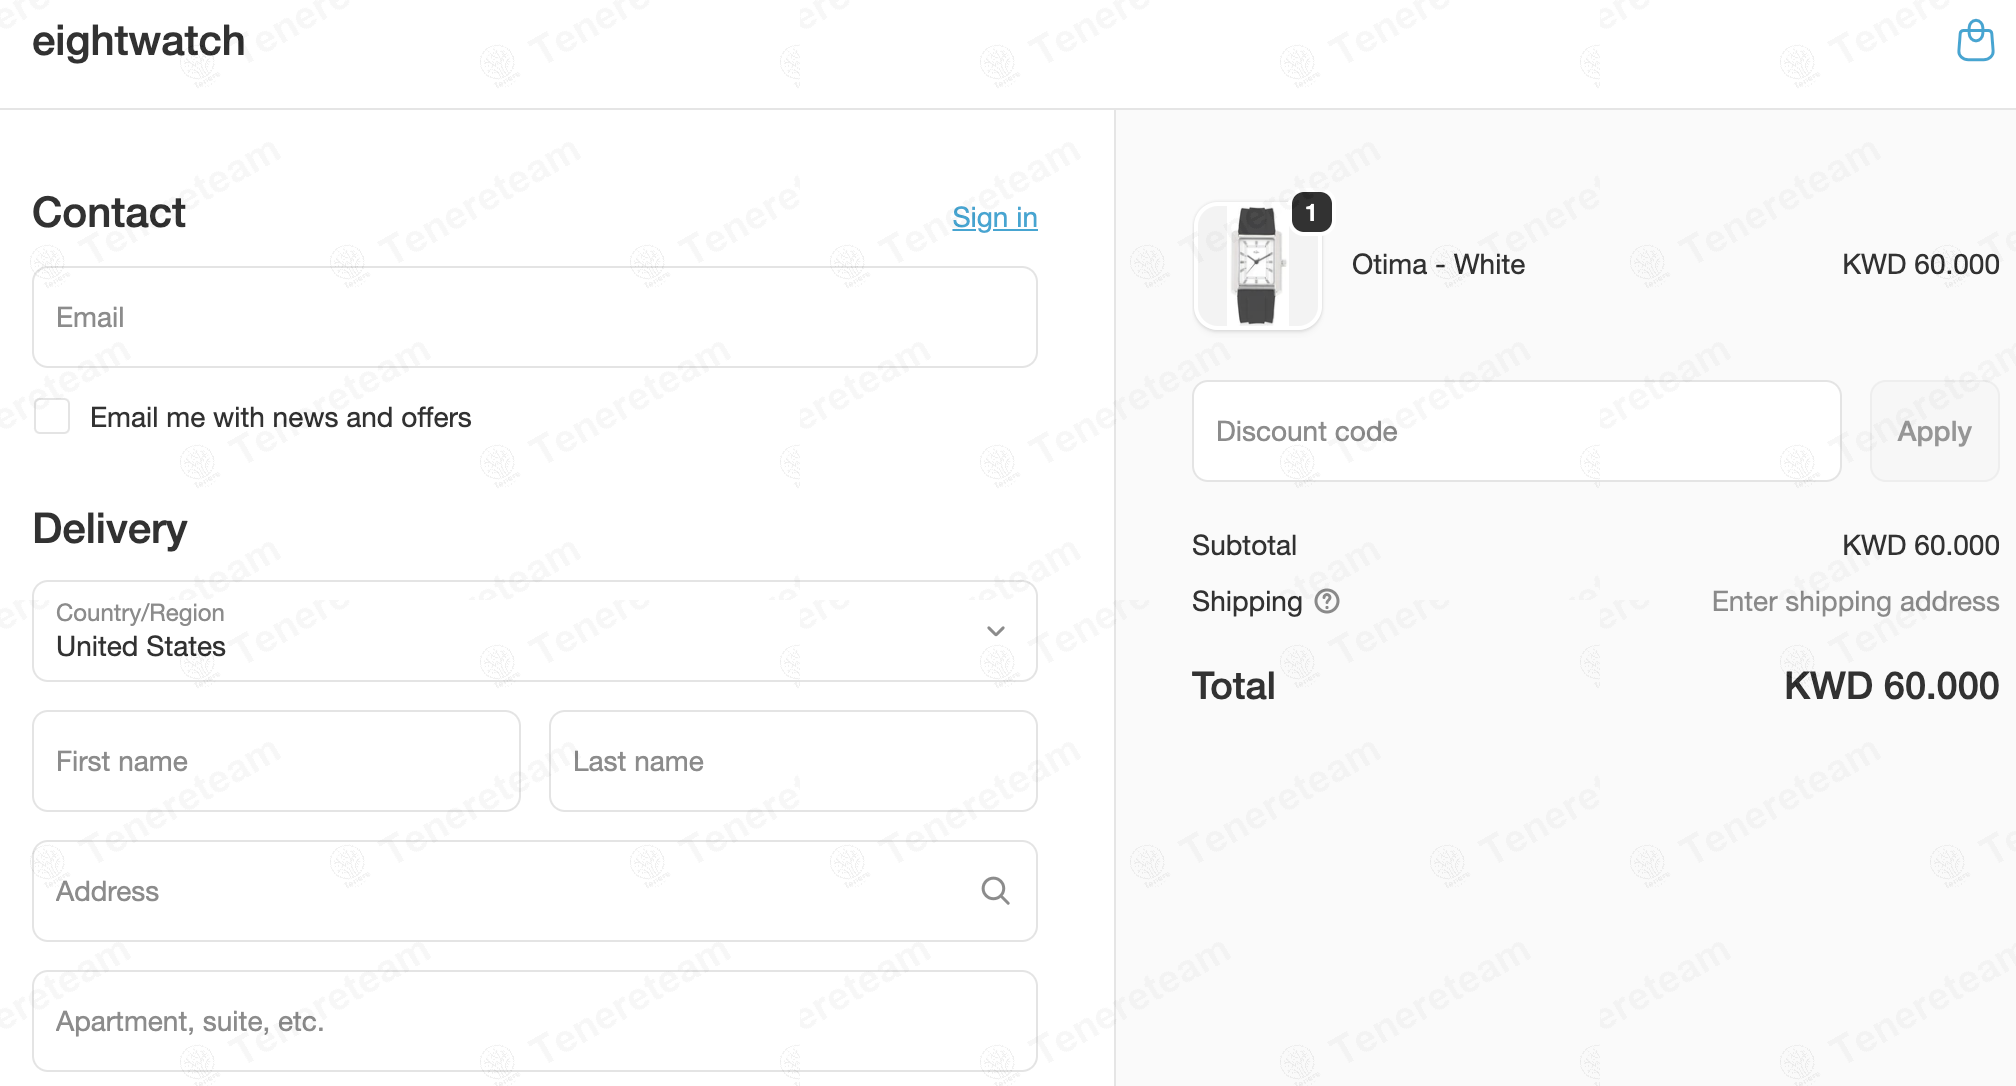Click the First name field
This screenshot has height=1086, width=2016.
click(276, 761)
